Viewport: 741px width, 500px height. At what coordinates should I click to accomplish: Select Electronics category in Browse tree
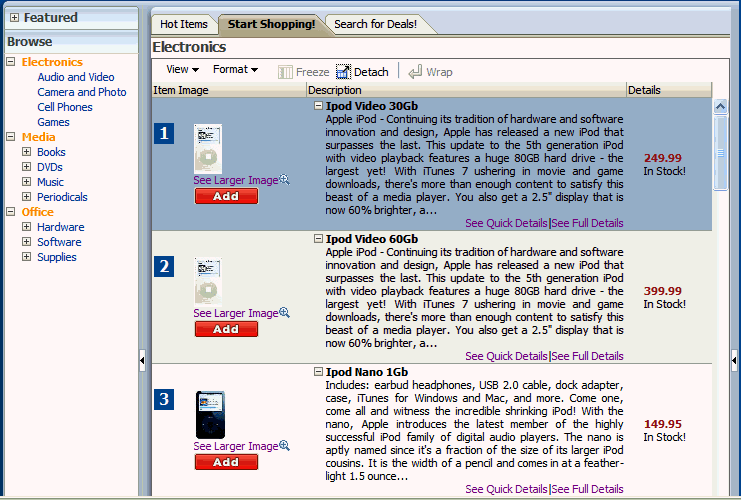52,62
